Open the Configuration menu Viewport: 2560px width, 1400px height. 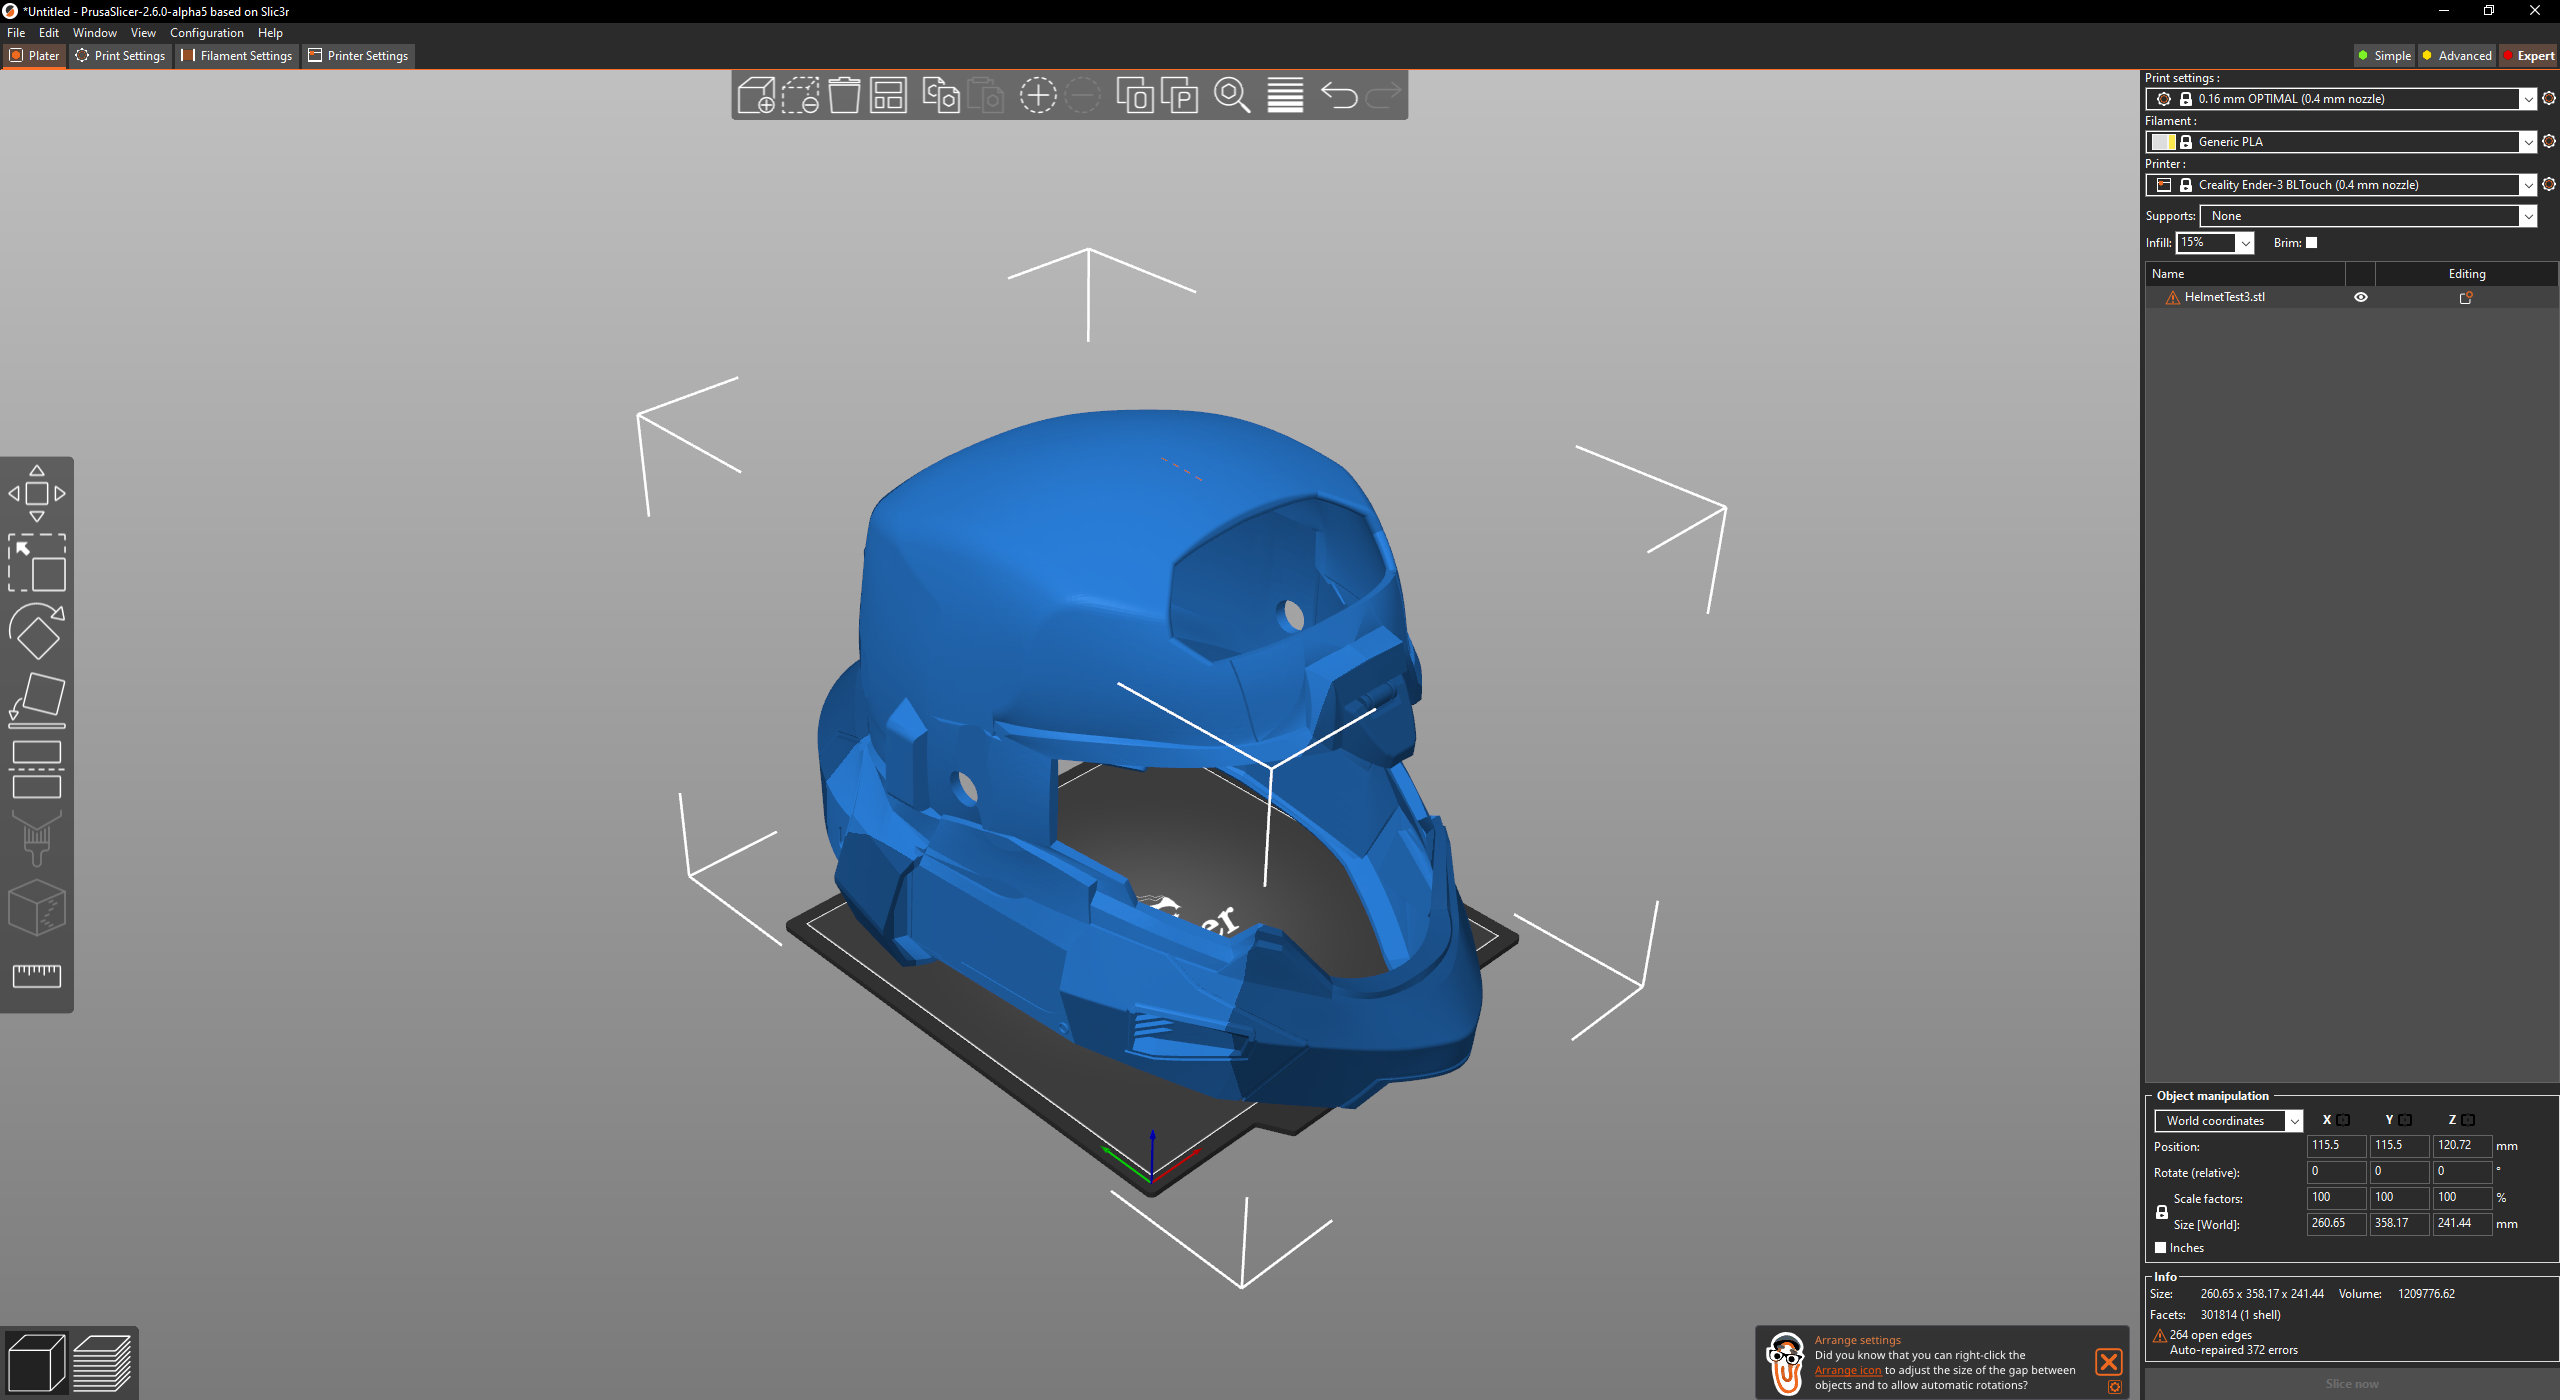click(x=207, y=33)
